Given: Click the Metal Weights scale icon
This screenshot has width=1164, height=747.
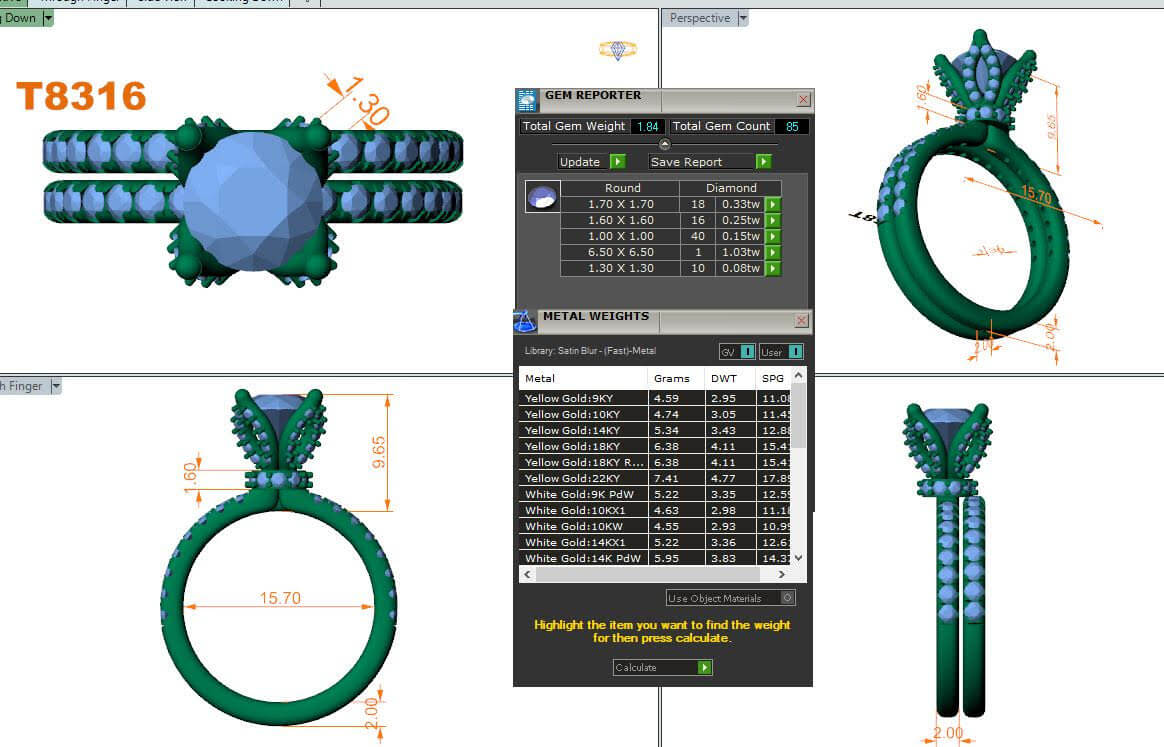Looking at the screenshot, I should (525, 321).
